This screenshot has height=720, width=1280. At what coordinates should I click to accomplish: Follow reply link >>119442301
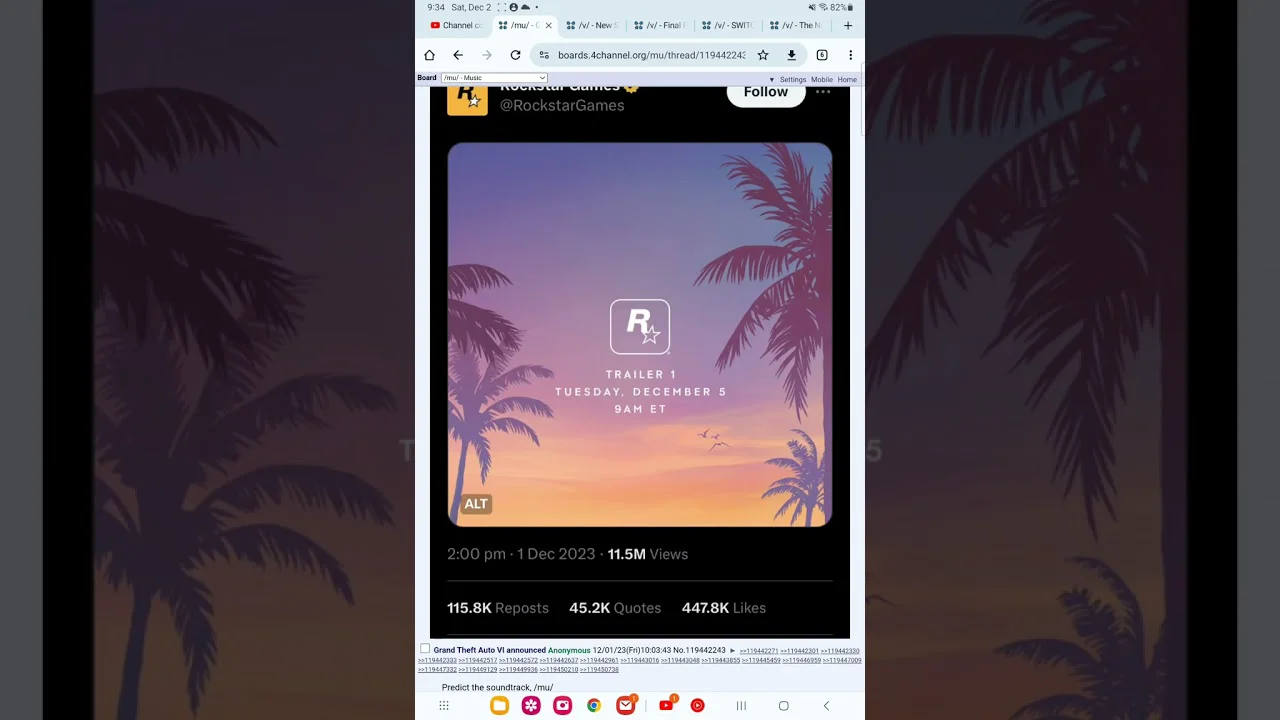coord(800,651)
